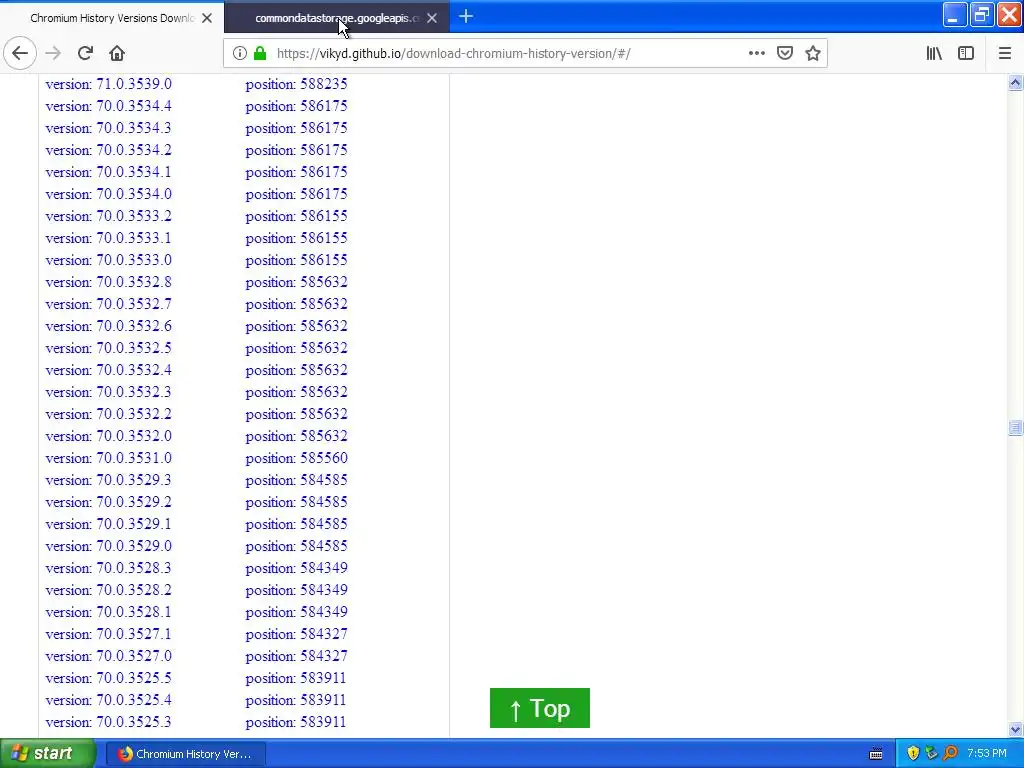Image resolution: width=1024 pixels, height=768 pixels.
Task: Switch to the Chromium History Versions tab
Action: point(112,18)
